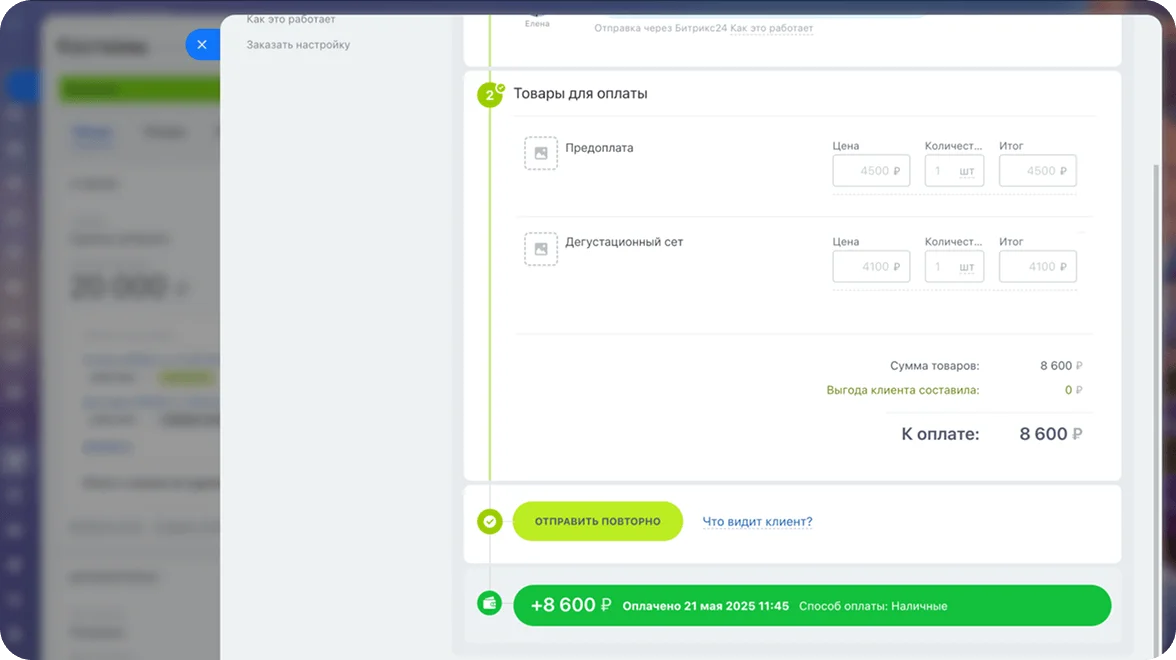Click the green checkmark icon beside Отправить повторно
This screenshot has width=1176, height=660.
[x=489, y=521]
